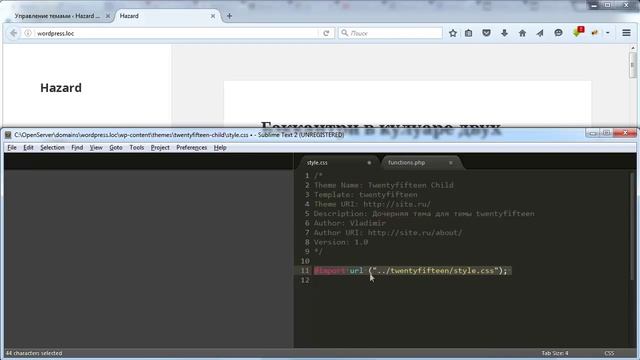
Task: Close the style.css editor tab
Action: pos(369,162)
